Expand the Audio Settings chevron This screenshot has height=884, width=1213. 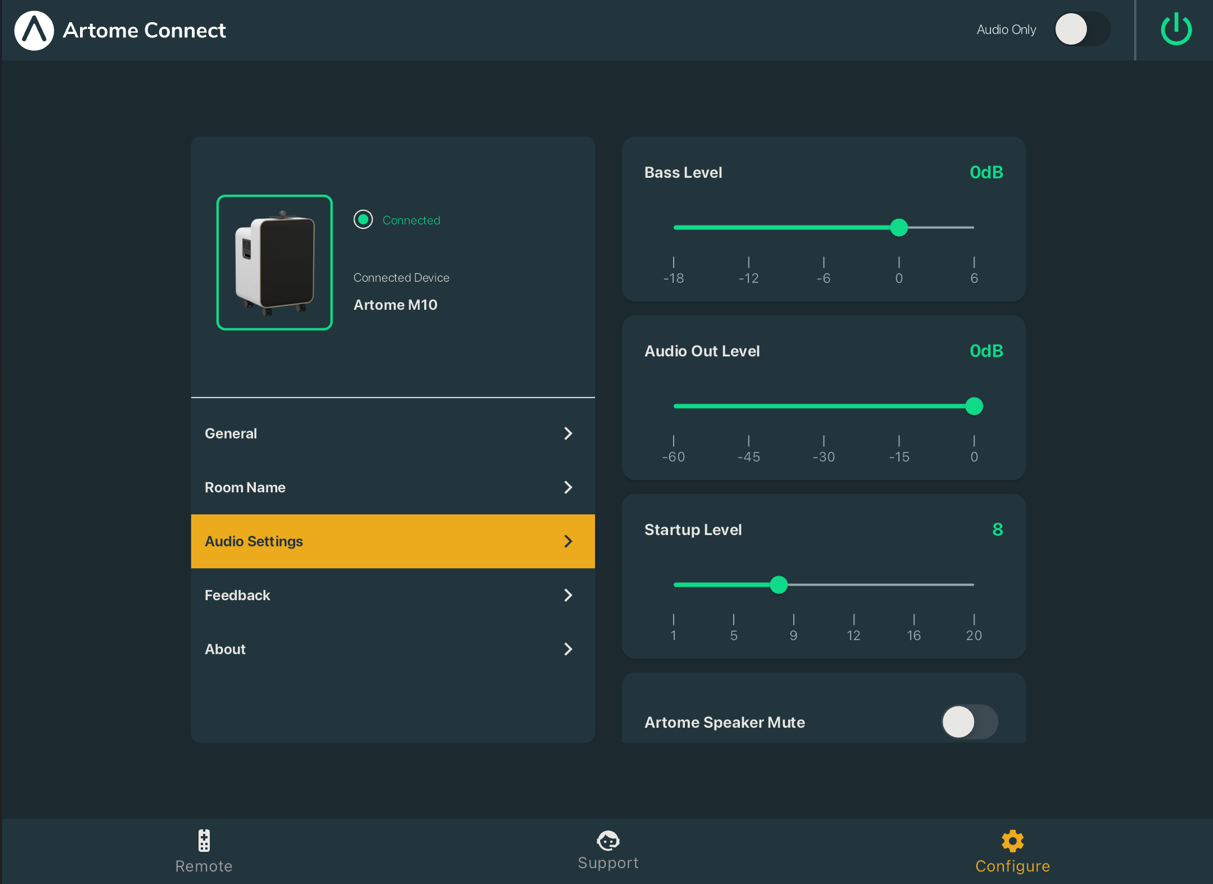(568, 541)
